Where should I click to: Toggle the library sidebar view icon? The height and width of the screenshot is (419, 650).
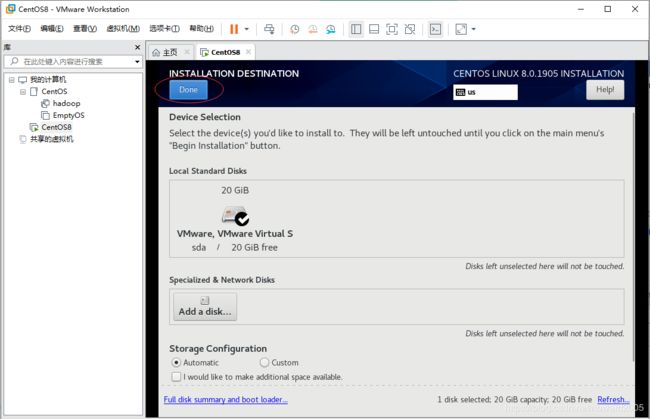(x=356, y=29)
